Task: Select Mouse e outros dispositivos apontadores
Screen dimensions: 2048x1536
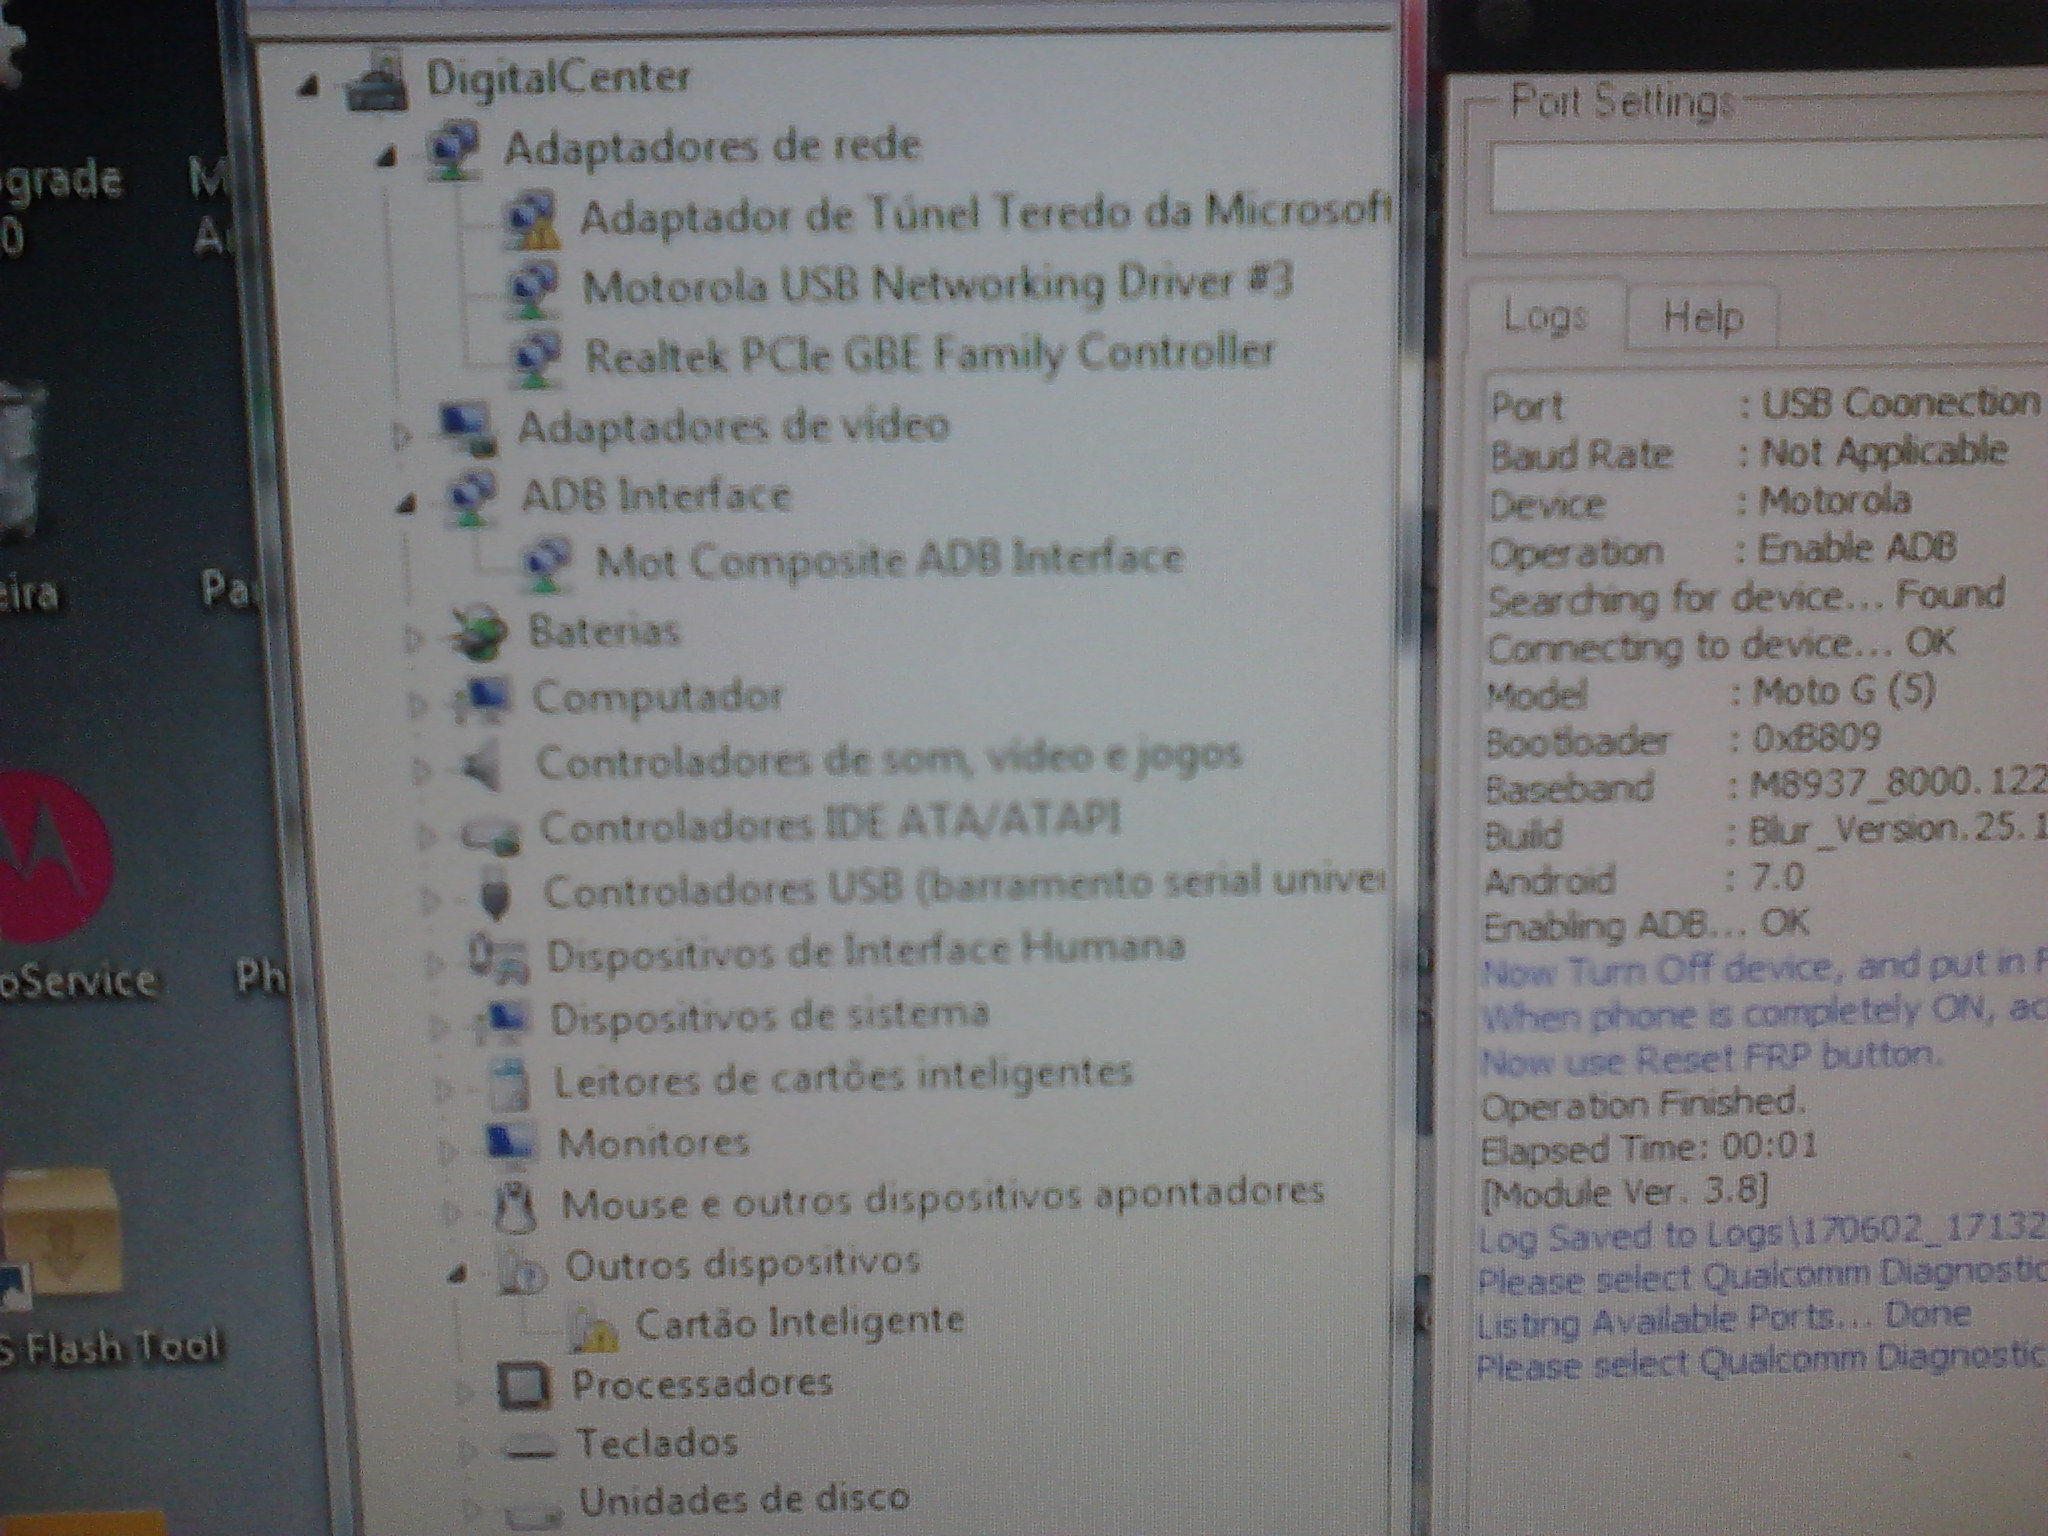Action: 942,1198
